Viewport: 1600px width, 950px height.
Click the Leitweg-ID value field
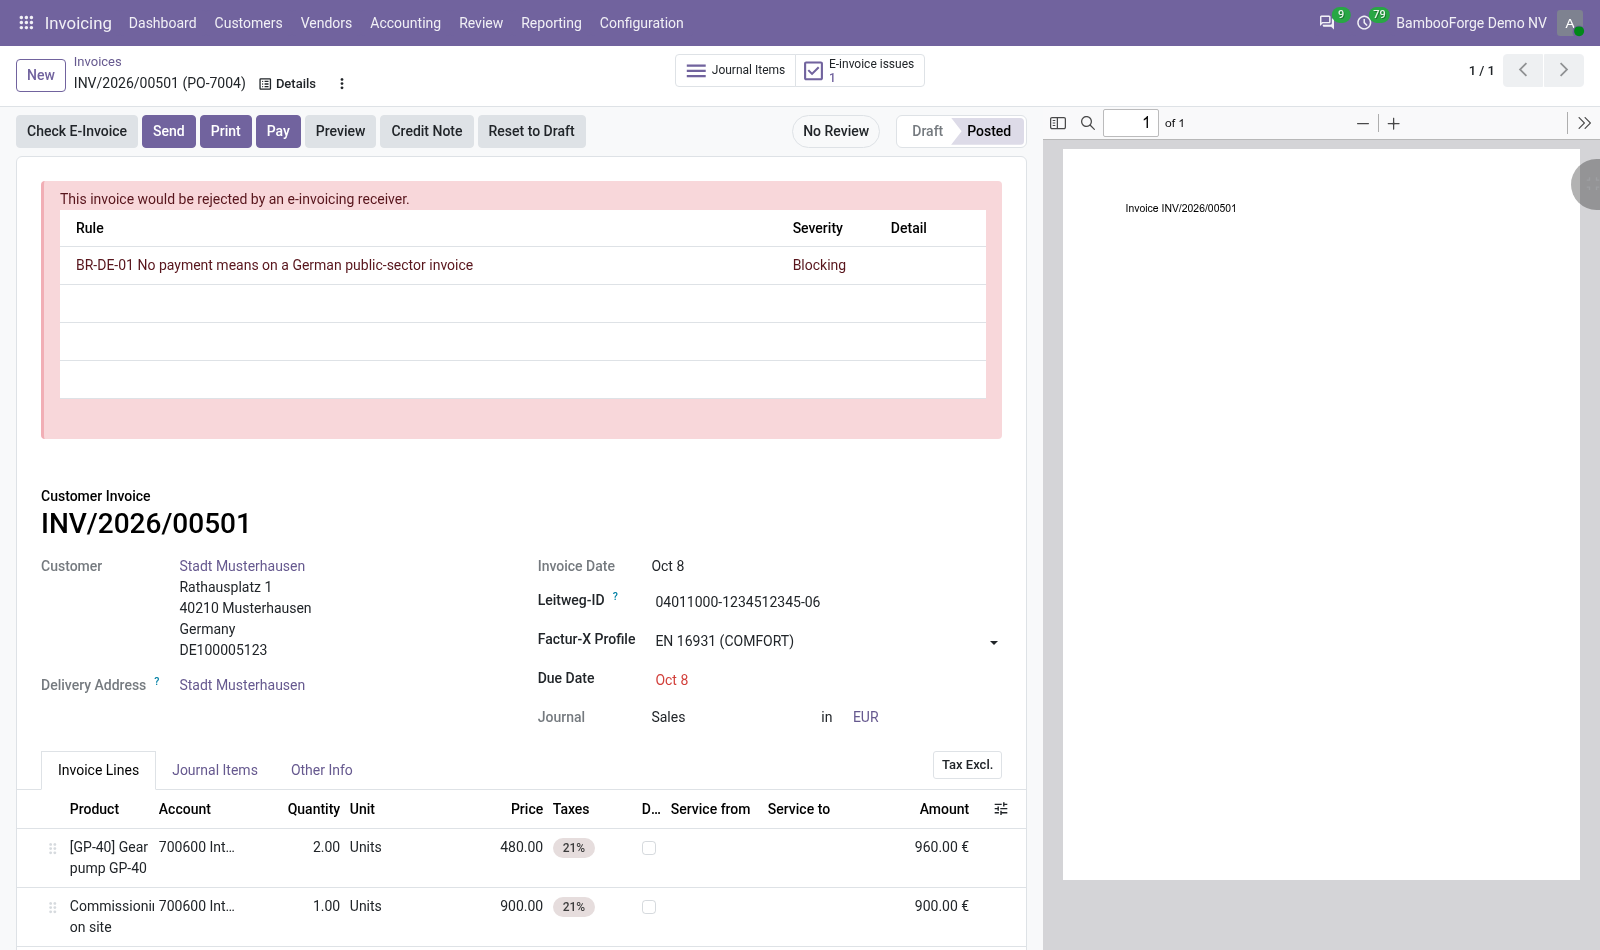coord(826,602)
